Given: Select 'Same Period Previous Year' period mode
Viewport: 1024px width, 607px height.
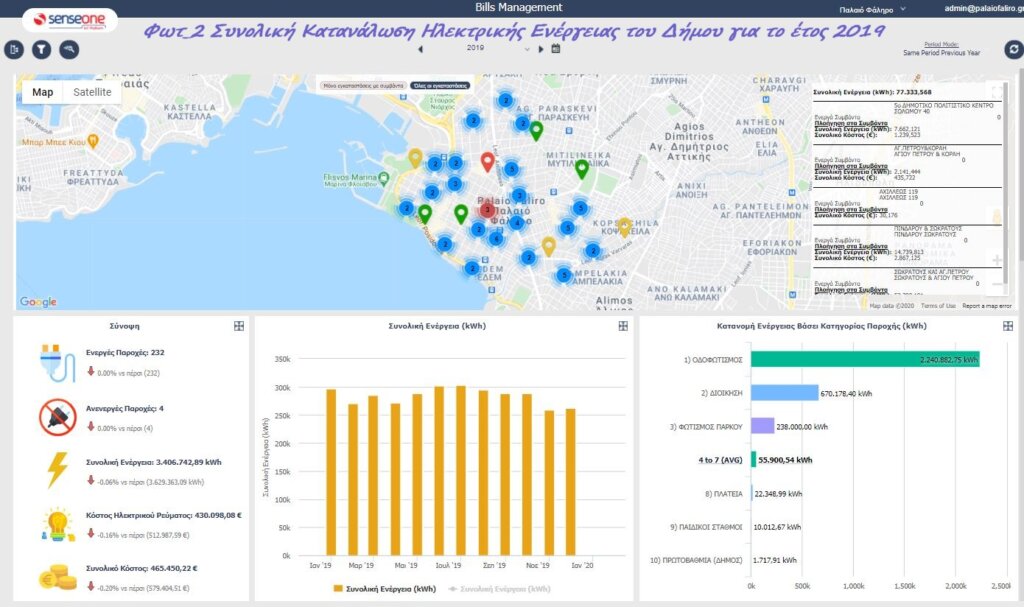Looking at the screenshot, I should click(941, 53).
